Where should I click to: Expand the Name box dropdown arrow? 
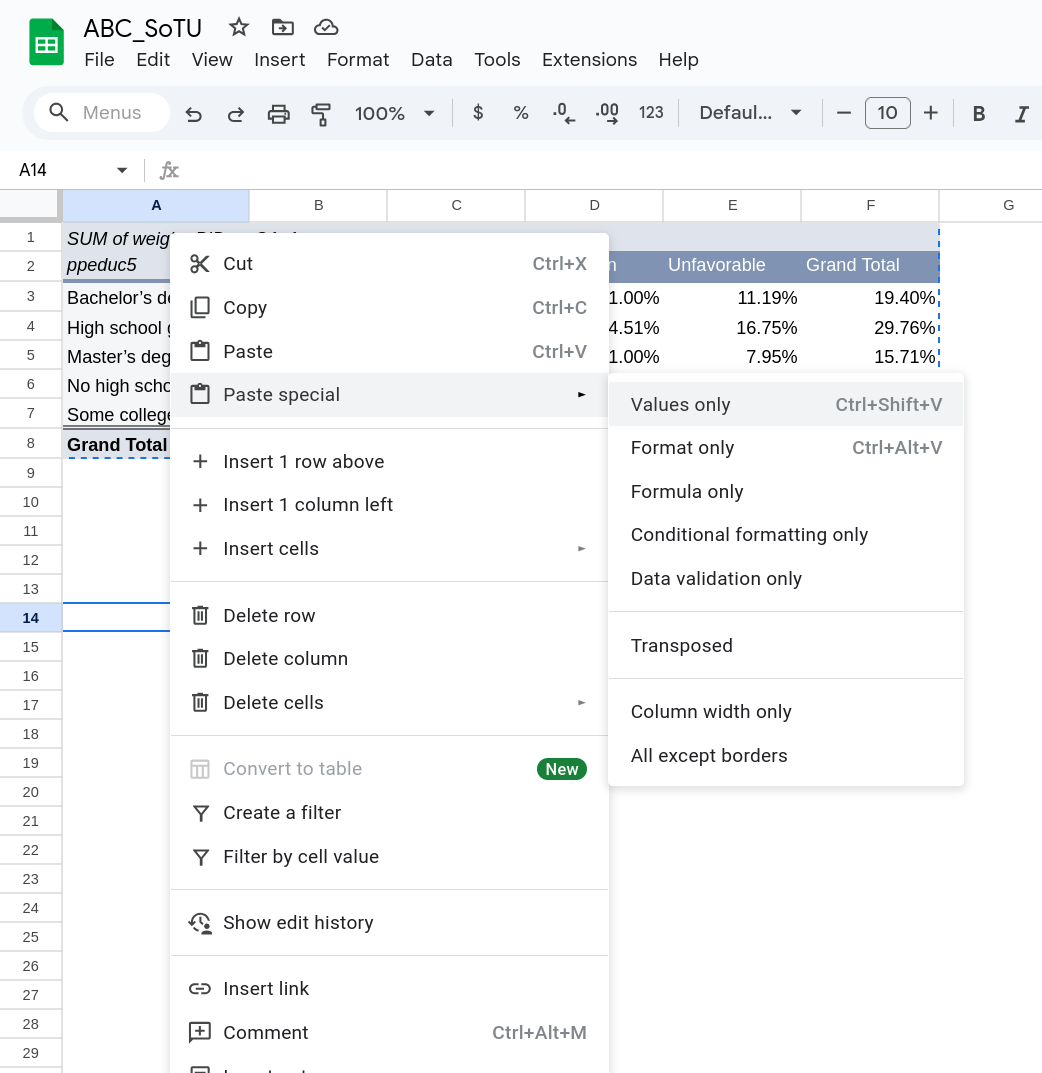[122, 170]
